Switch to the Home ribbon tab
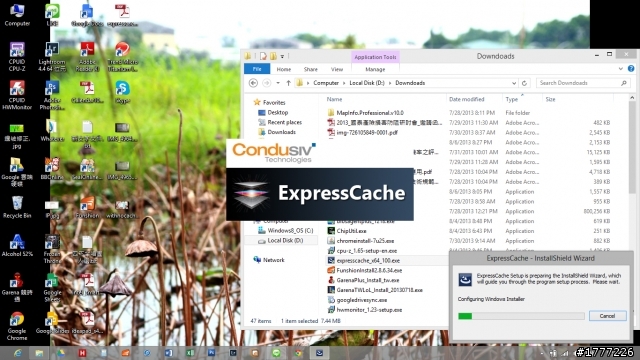Image resolution: width=640 pixels, height=360 pixels. pos(284,69)
